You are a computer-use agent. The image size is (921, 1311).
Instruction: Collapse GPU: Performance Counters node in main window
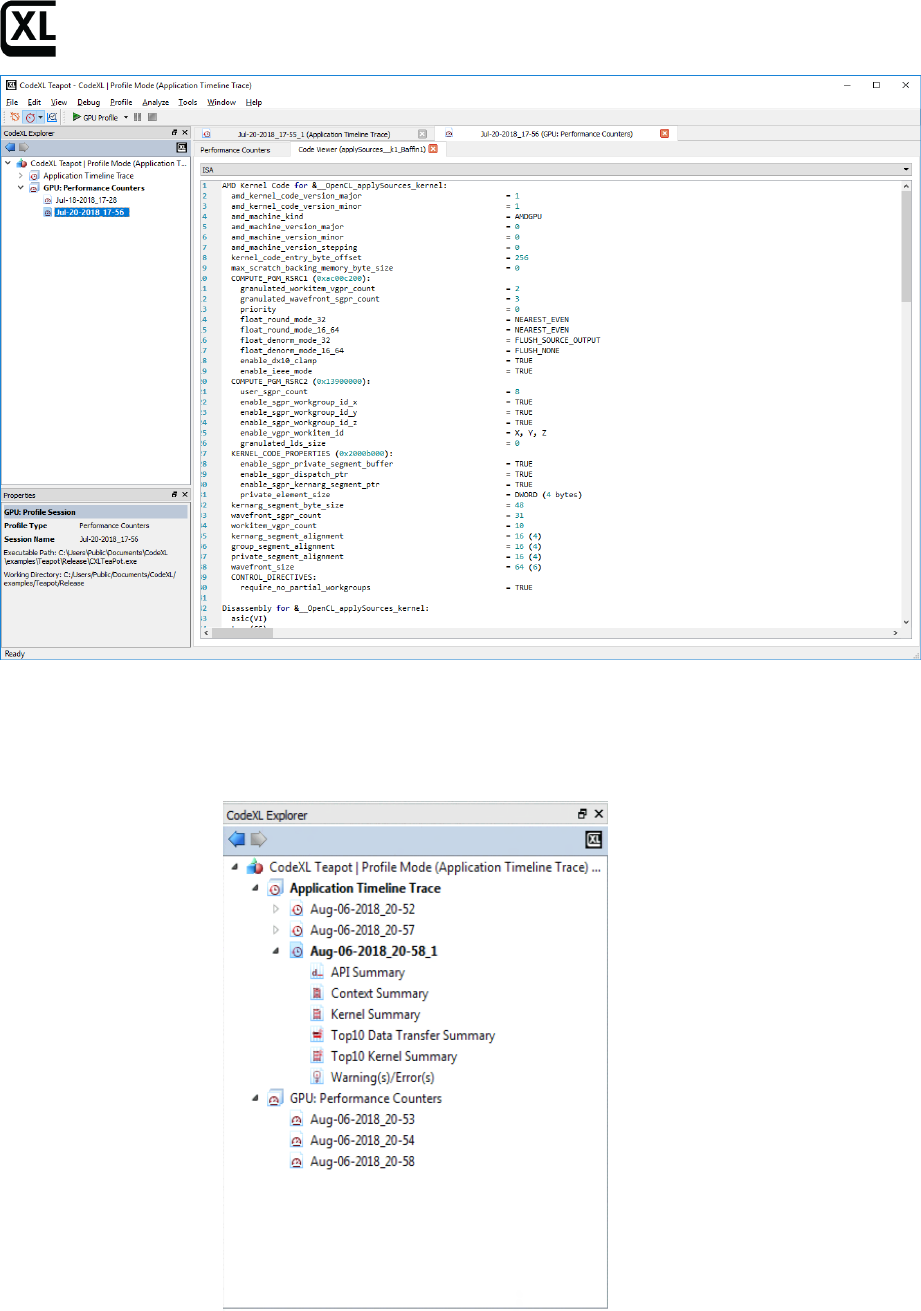click(21, 188)
